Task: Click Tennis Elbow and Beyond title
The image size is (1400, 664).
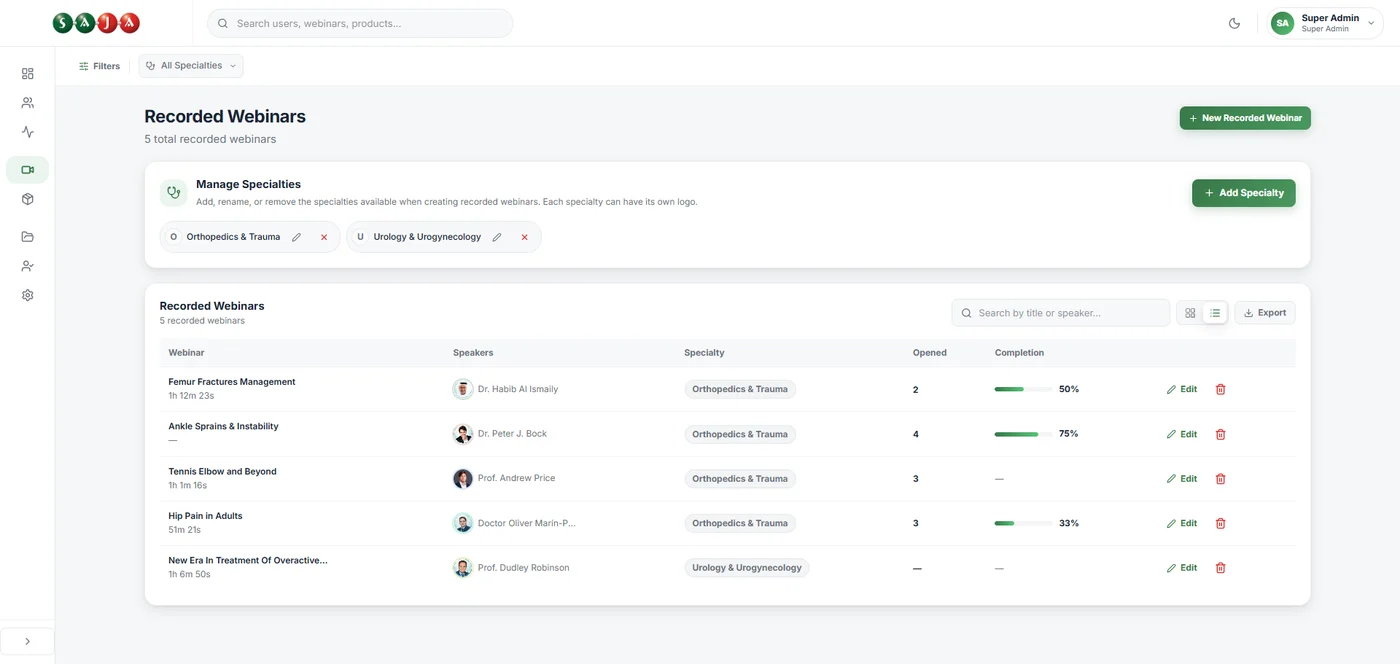Action: [222, 471]
